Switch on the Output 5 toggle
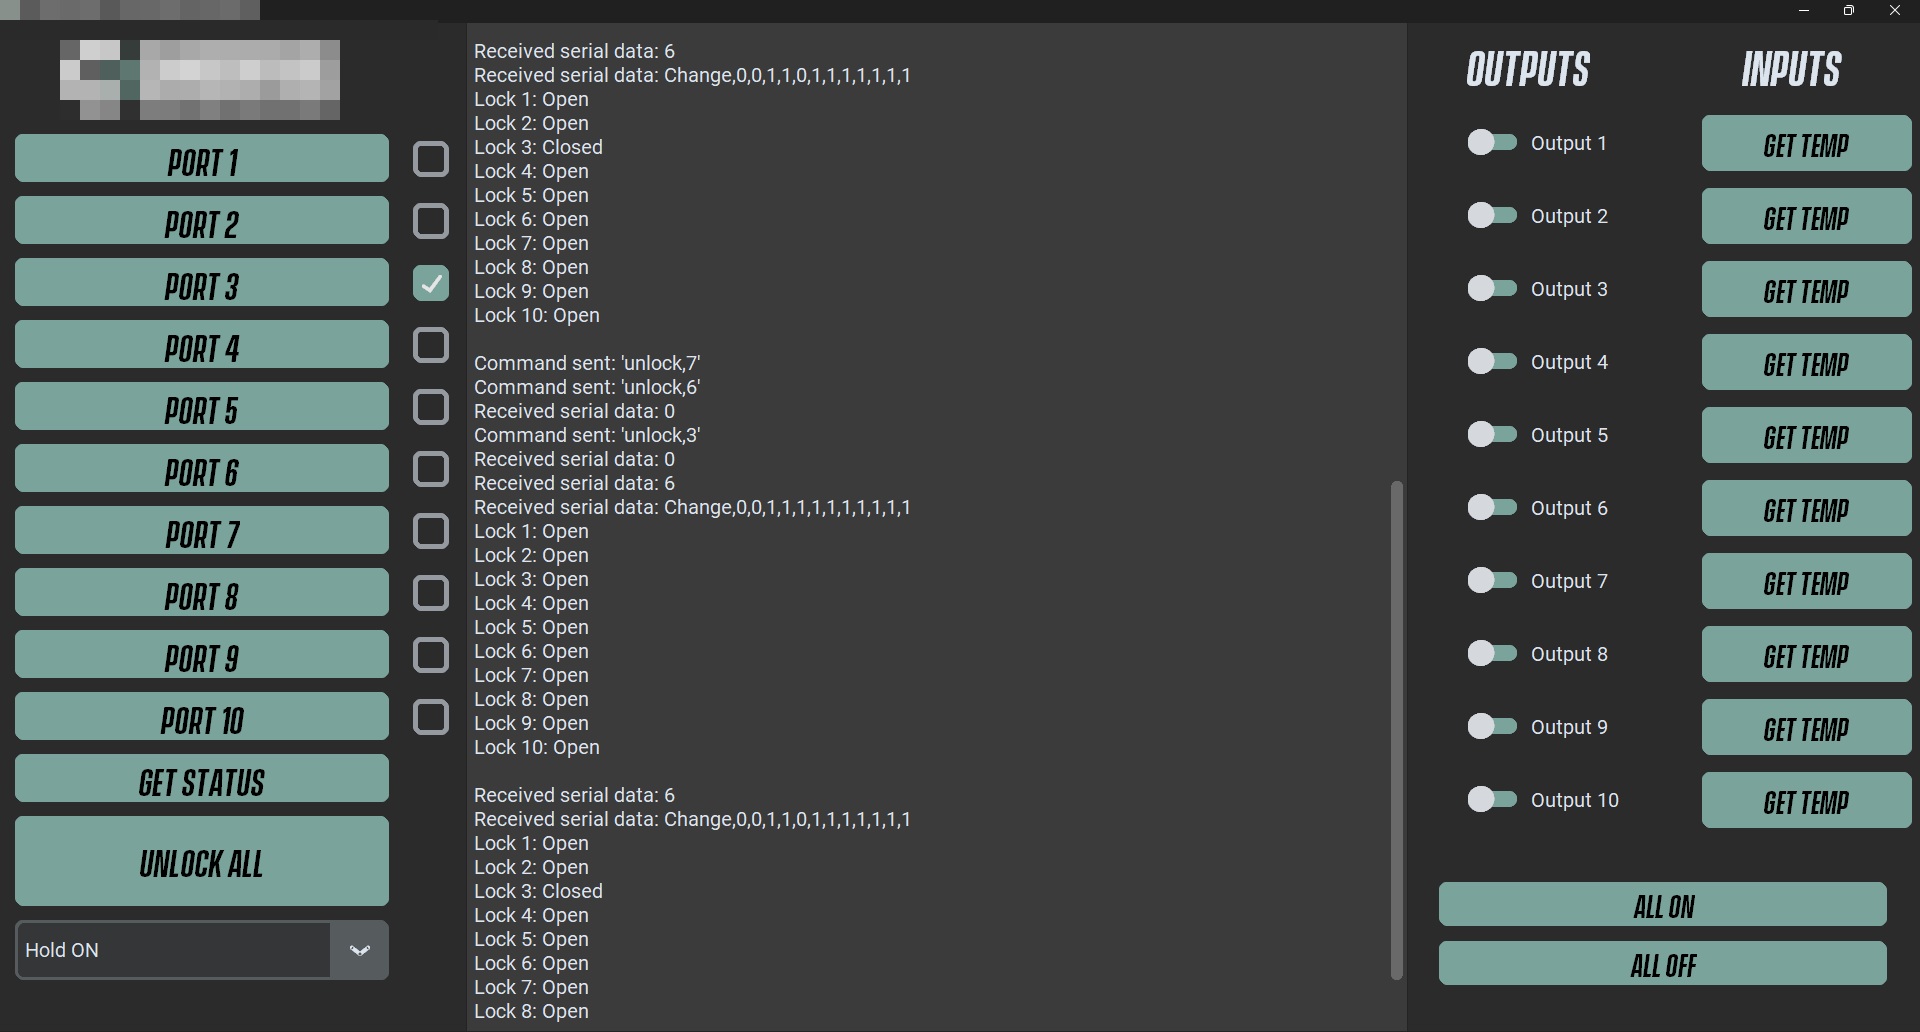1920x1032 pixels. 1492,434
